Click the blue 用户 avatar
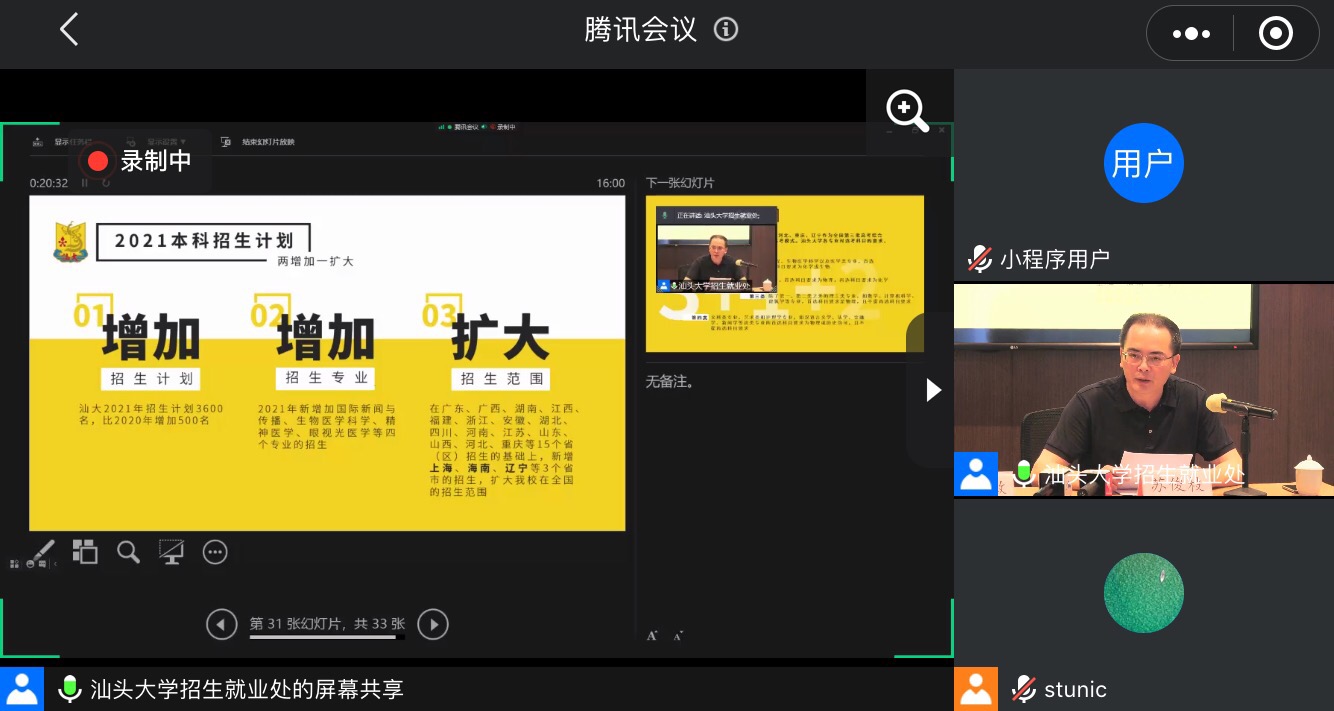The image size is (1334, 711). point(1143,163)
